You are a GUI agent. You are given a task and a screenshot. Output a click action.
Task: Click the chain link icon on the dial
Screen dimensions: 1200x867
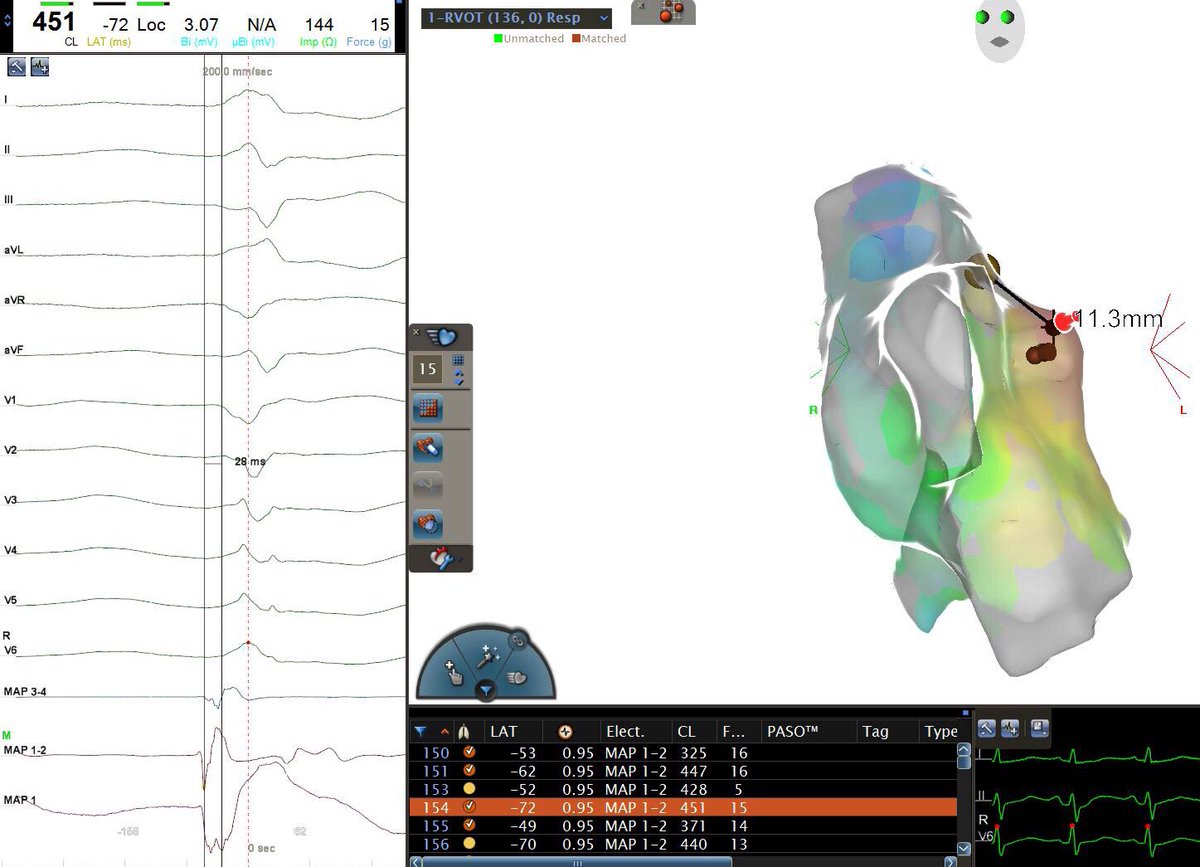(518, 640)
